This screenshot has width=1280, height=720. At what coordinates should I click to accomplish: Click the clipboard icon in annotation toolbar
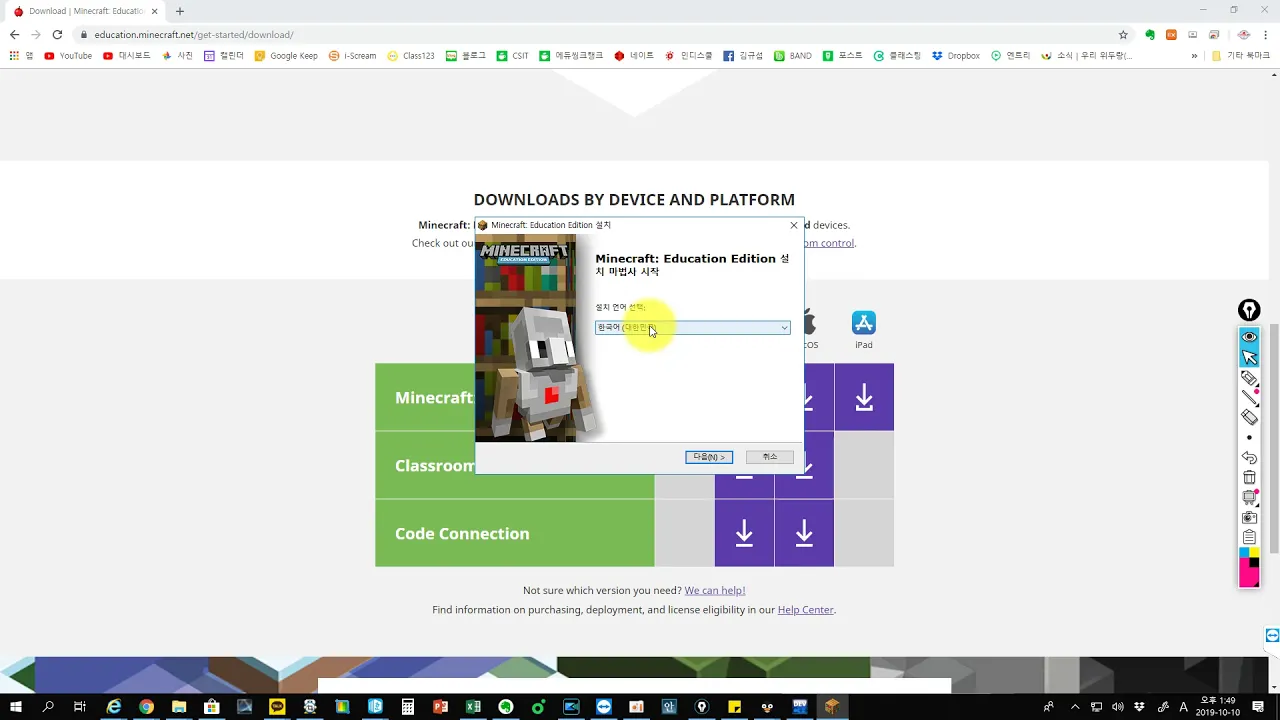1249,538
